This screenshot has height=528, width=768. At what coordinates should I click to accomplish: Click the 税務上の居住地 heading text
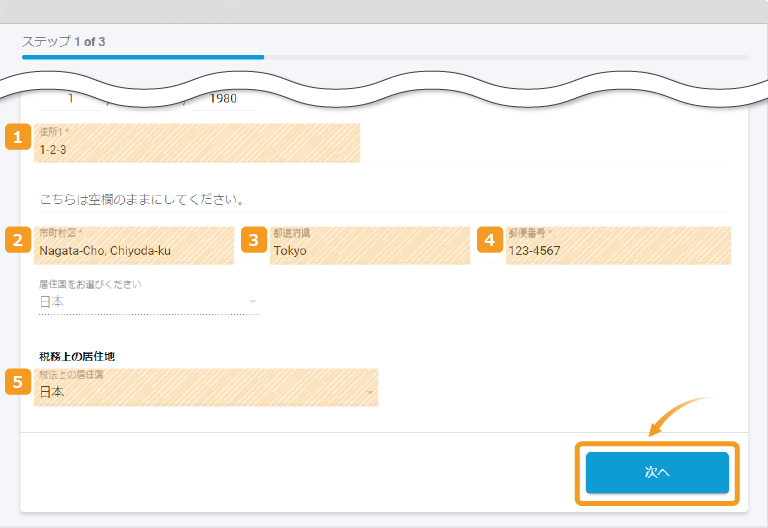pos(77,357)
